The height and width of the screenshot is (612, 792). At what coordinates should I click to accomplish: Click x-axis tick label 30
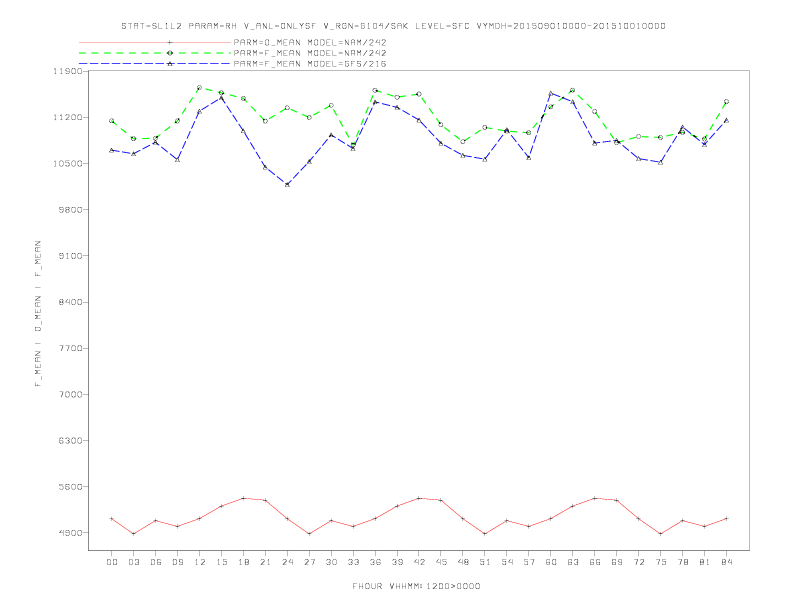pos(331,562)
